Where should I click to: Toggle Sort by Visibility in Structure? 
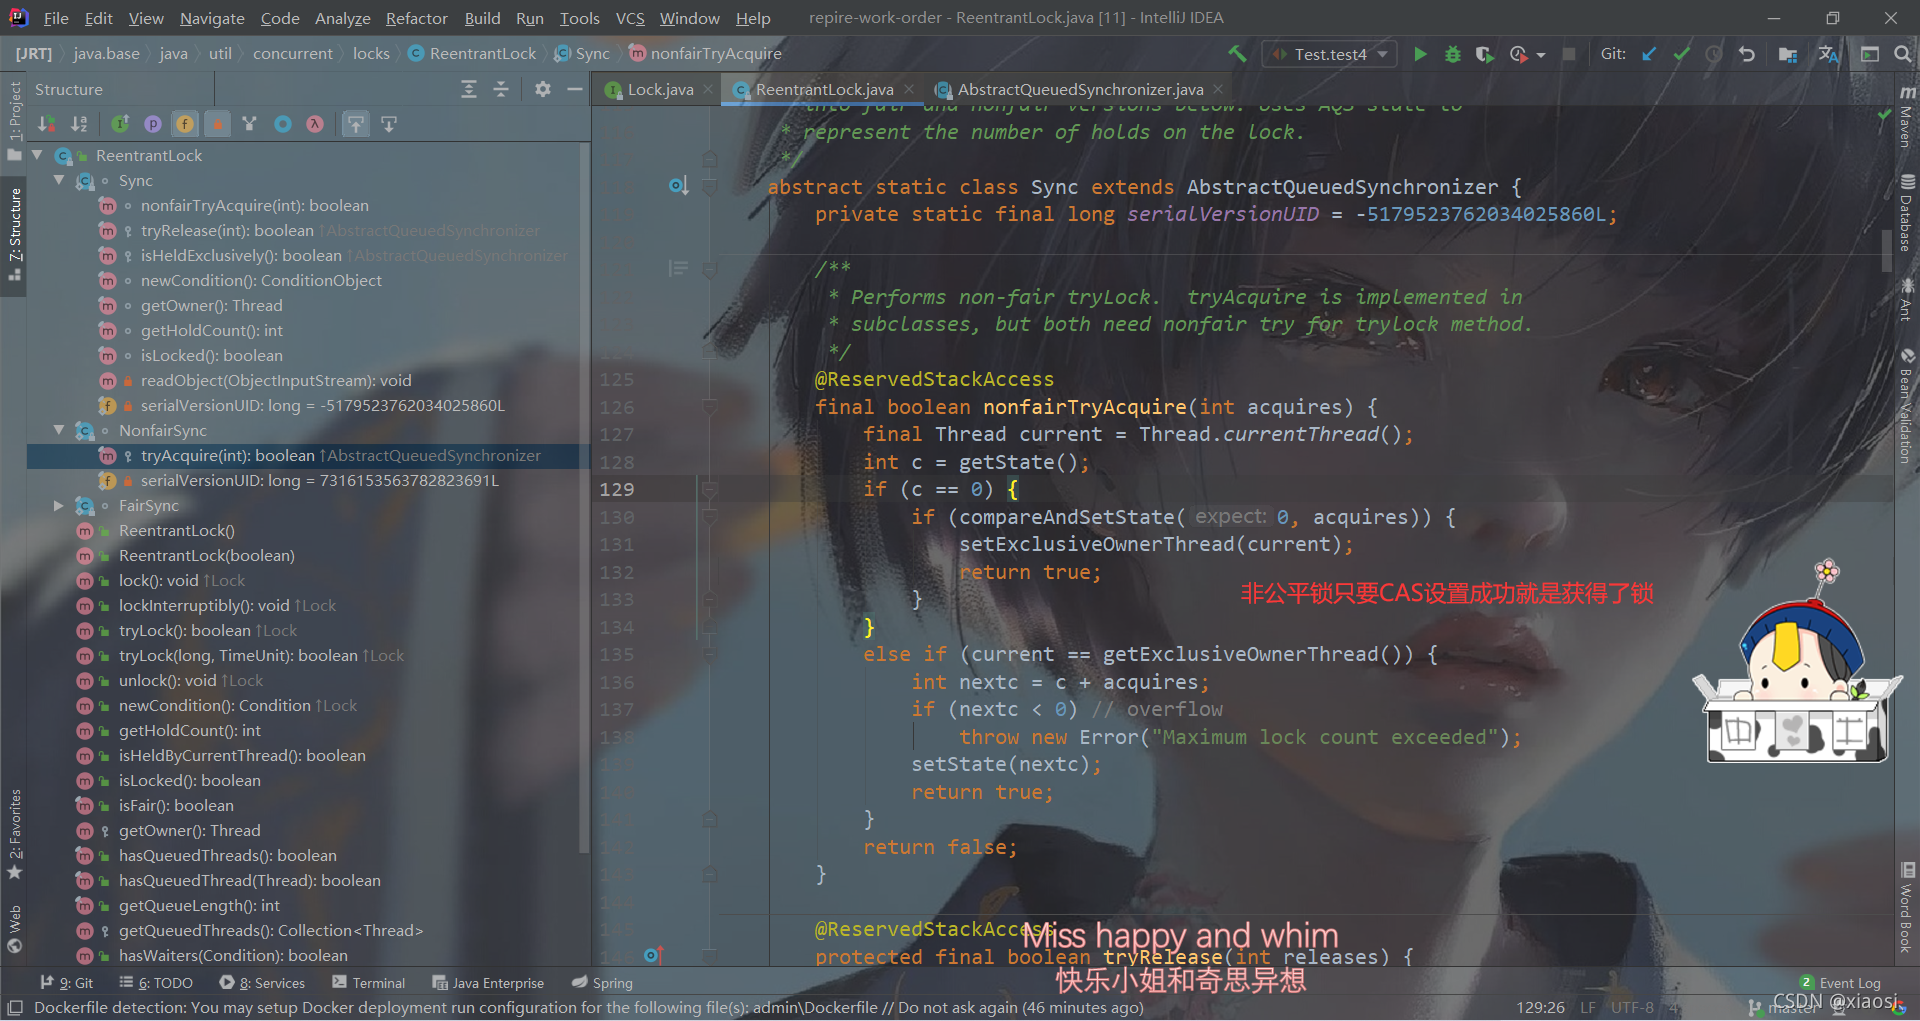tap(46, 124)
